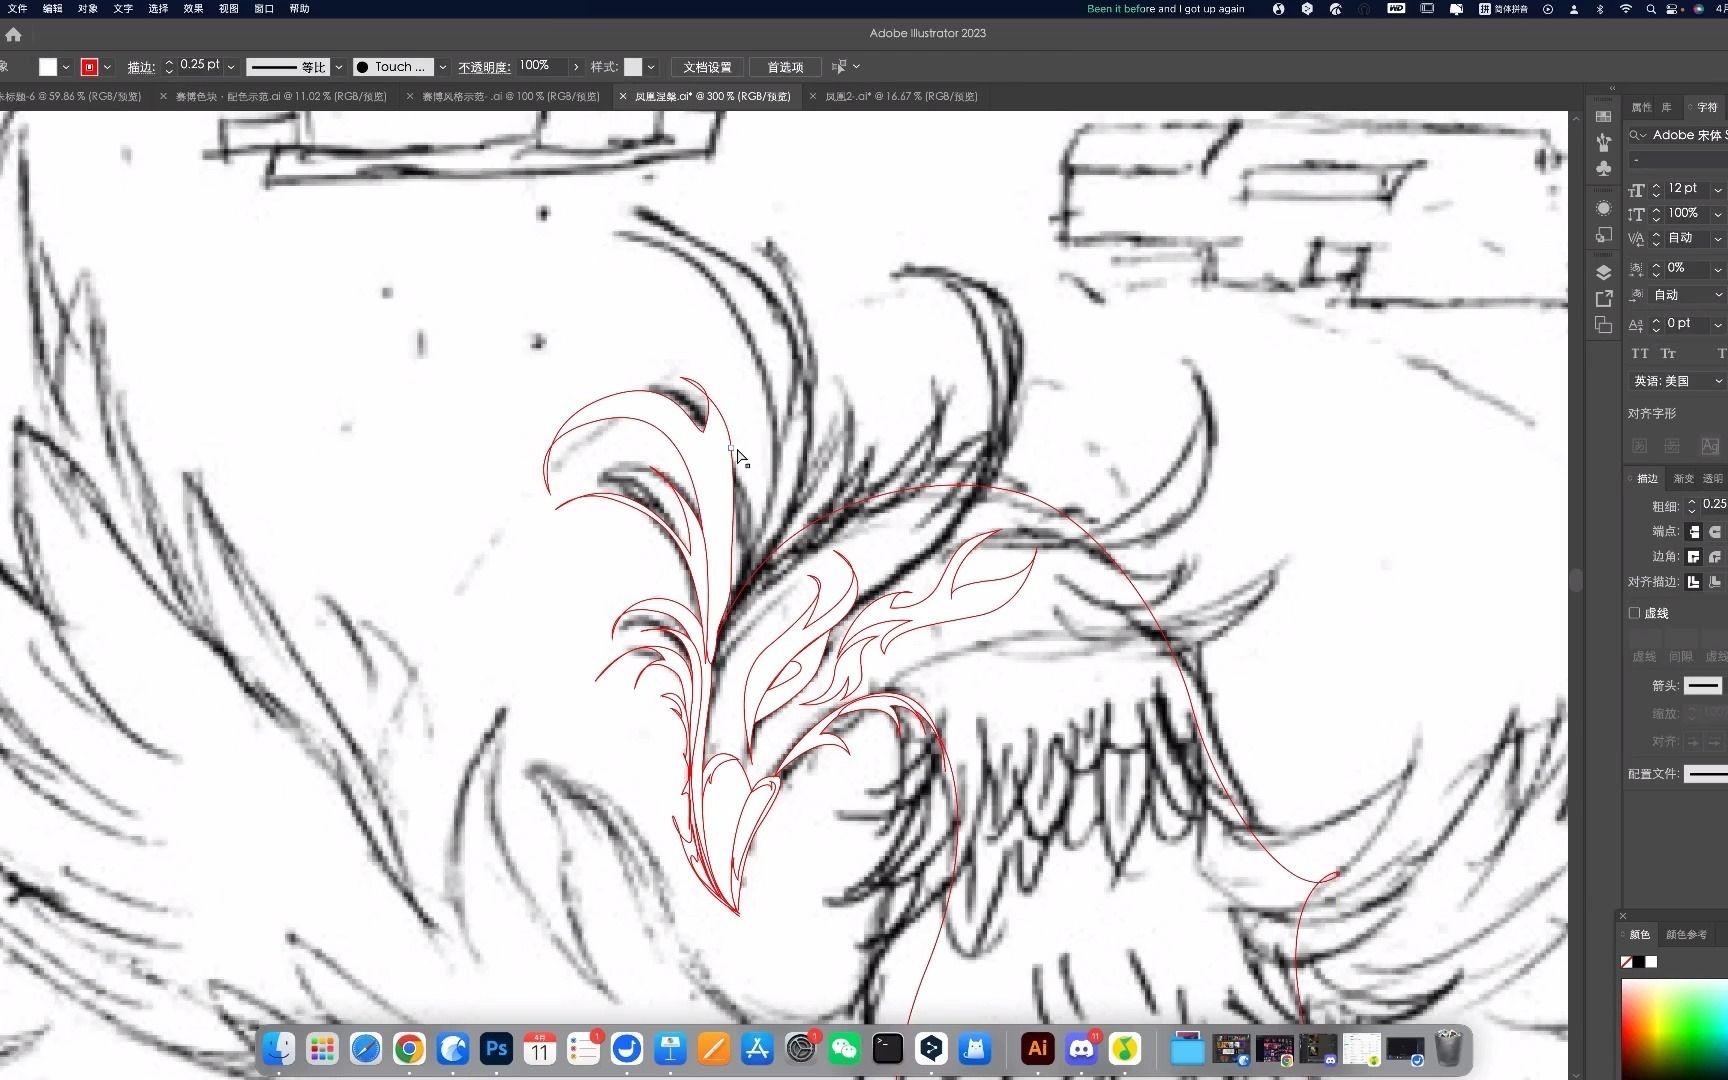This screenshot has height=1080, width=1728.
Task: Open Google Chrome from the Dock
Action: coord(409,1049)
